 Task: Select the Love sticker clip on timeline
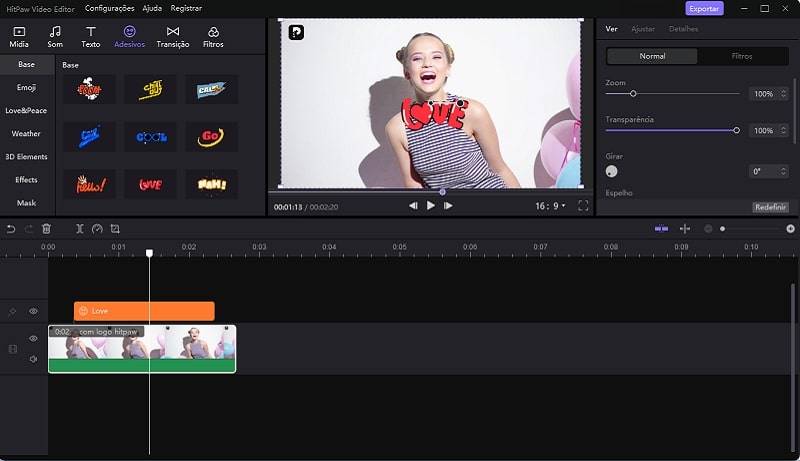(x=144, y=311)
